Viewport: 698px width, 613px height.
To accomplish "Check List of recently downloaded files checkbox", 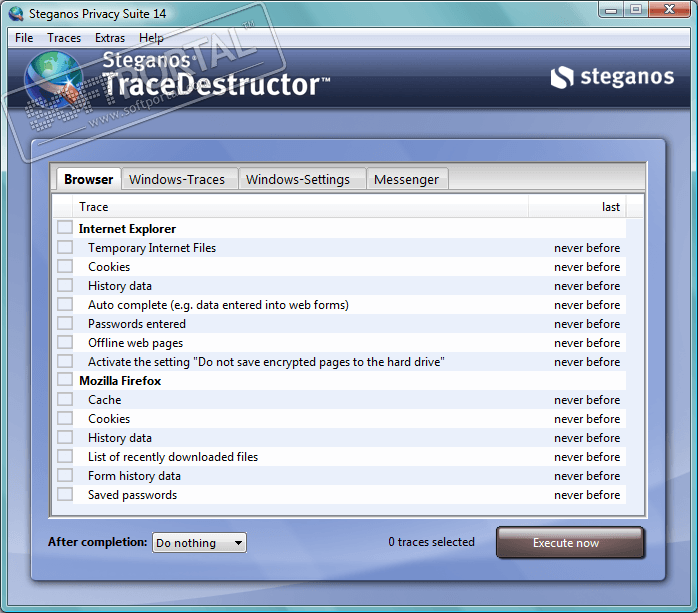I will (65, 456).
